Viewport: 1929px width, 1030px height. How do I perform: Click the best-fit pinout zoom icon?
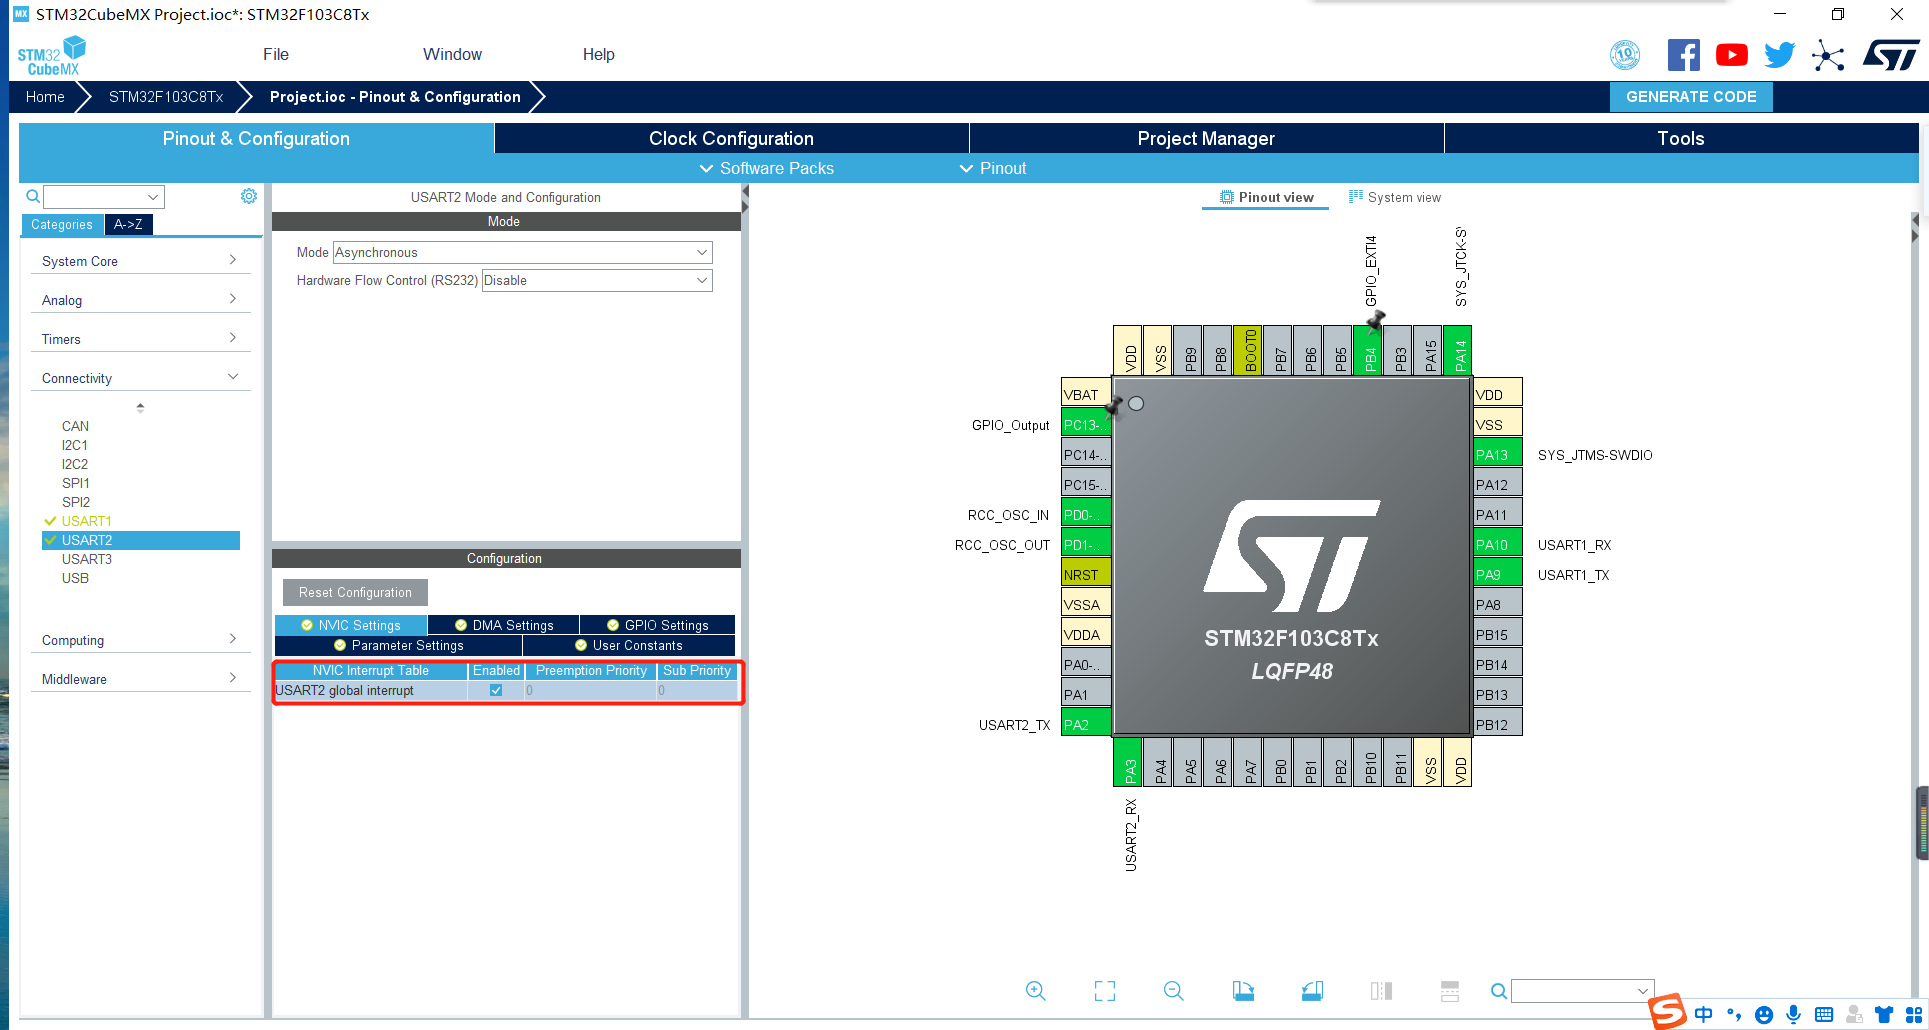(x=1104, y=990)
